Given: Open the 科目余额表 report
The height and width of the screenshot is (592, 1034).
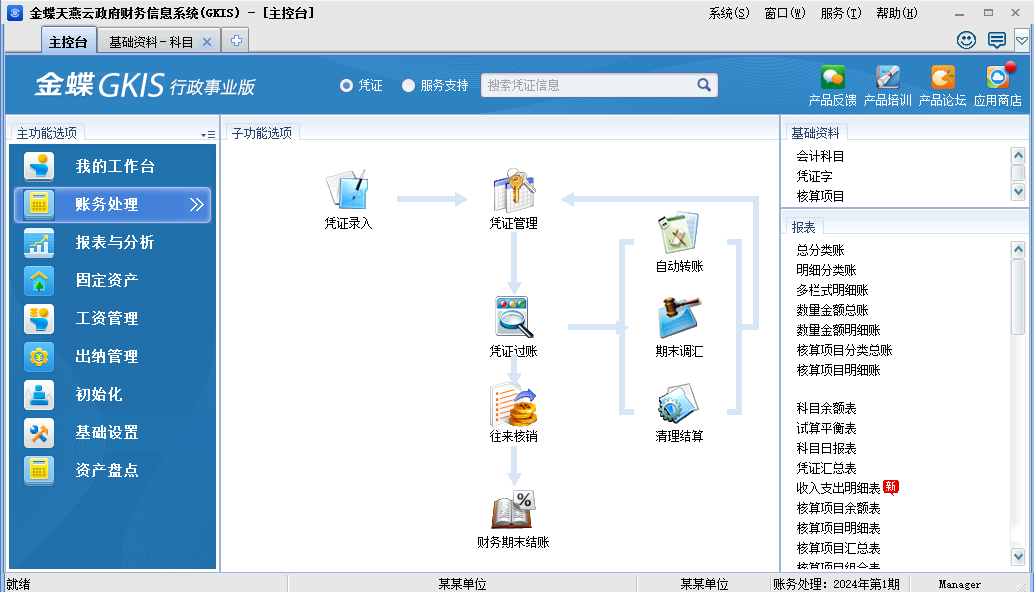Looking at the screenshot, I should (826, 408).
